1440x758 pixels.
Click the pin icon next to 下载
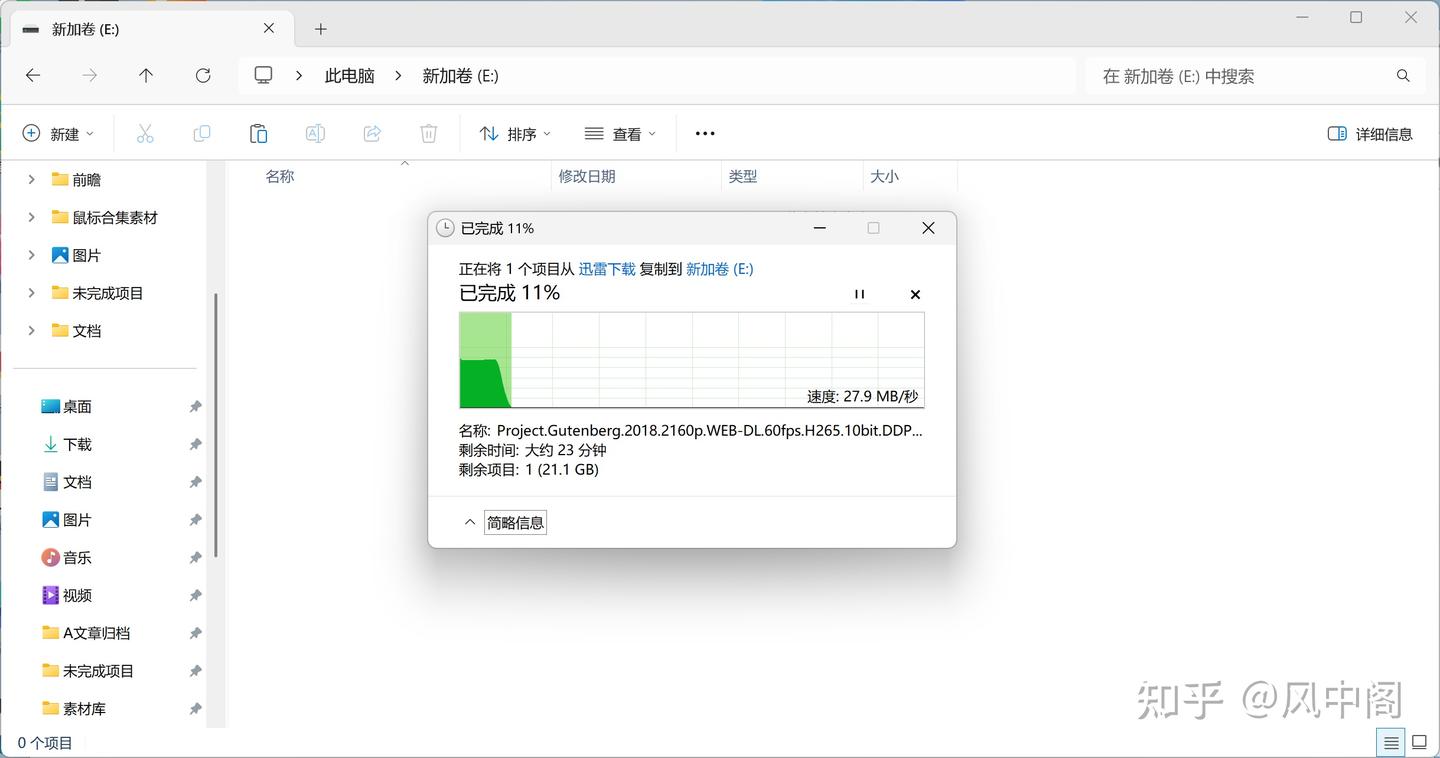coord(195,445)
